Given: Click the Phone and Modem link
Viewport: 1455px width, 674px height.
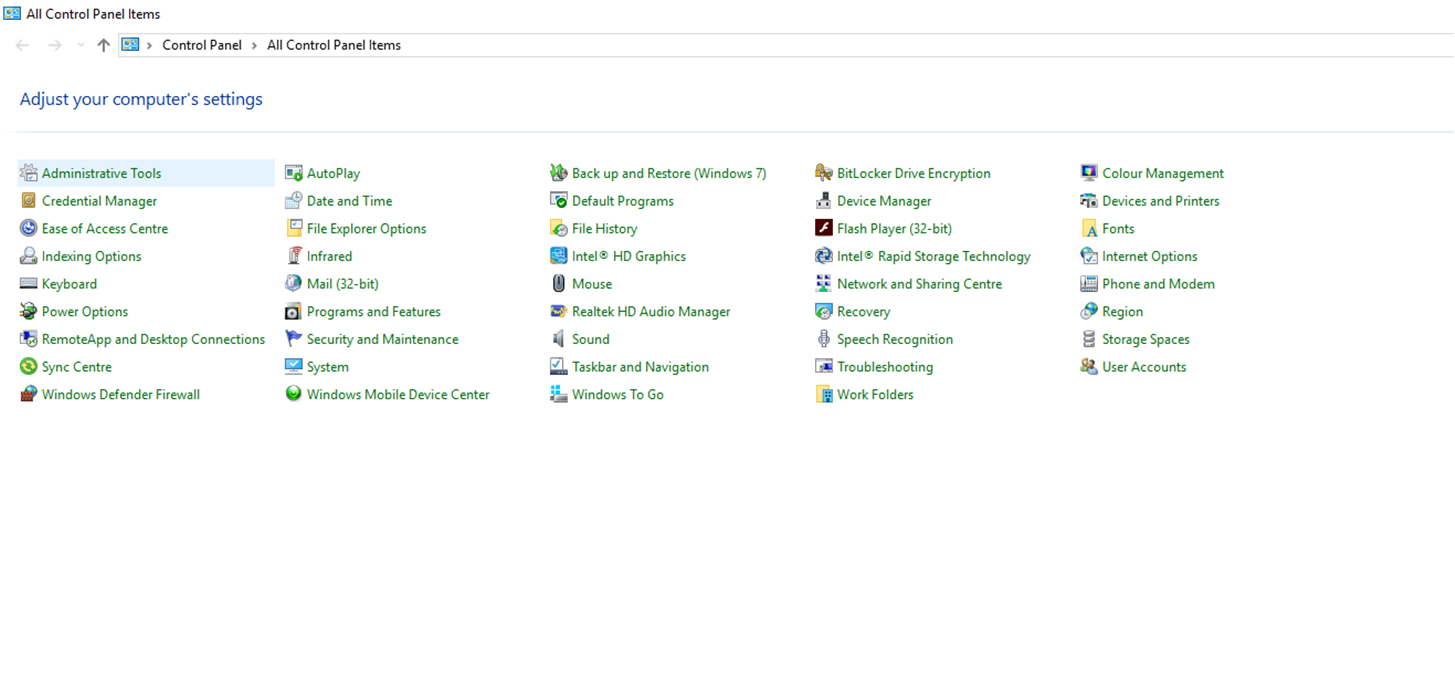Looking at the screenshot, I should click(1158, 284).
